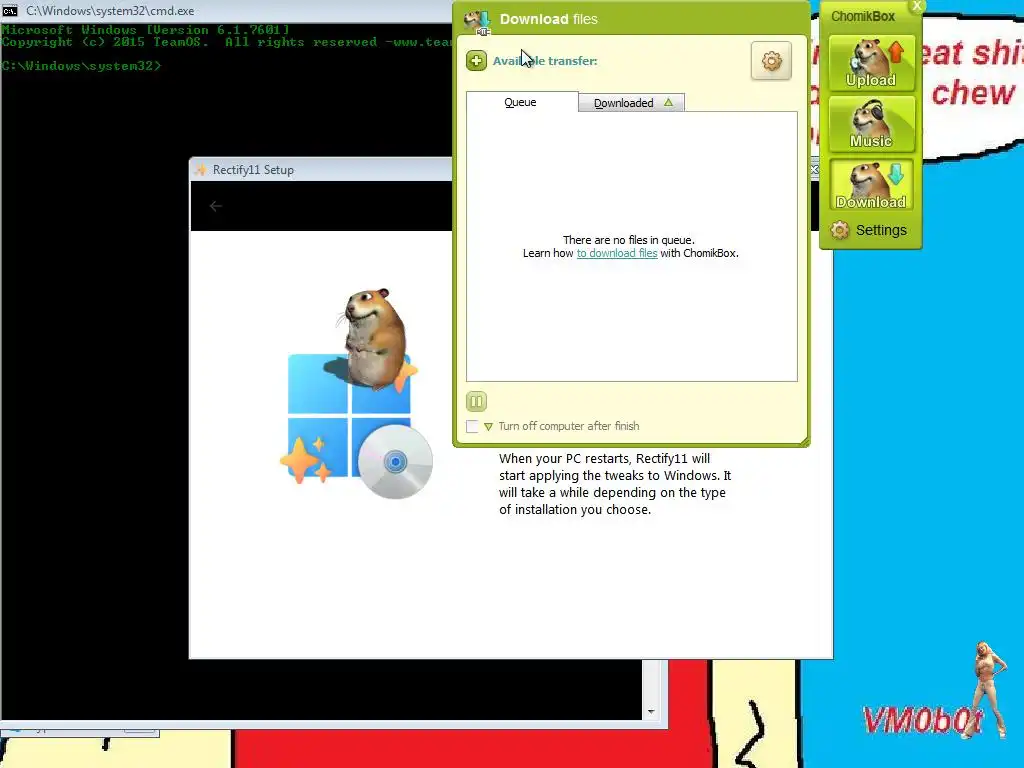This screenshot has width=1024, height=768.
Task: Click the arrow icon on Downloaded tab
Action: [668, 103]
